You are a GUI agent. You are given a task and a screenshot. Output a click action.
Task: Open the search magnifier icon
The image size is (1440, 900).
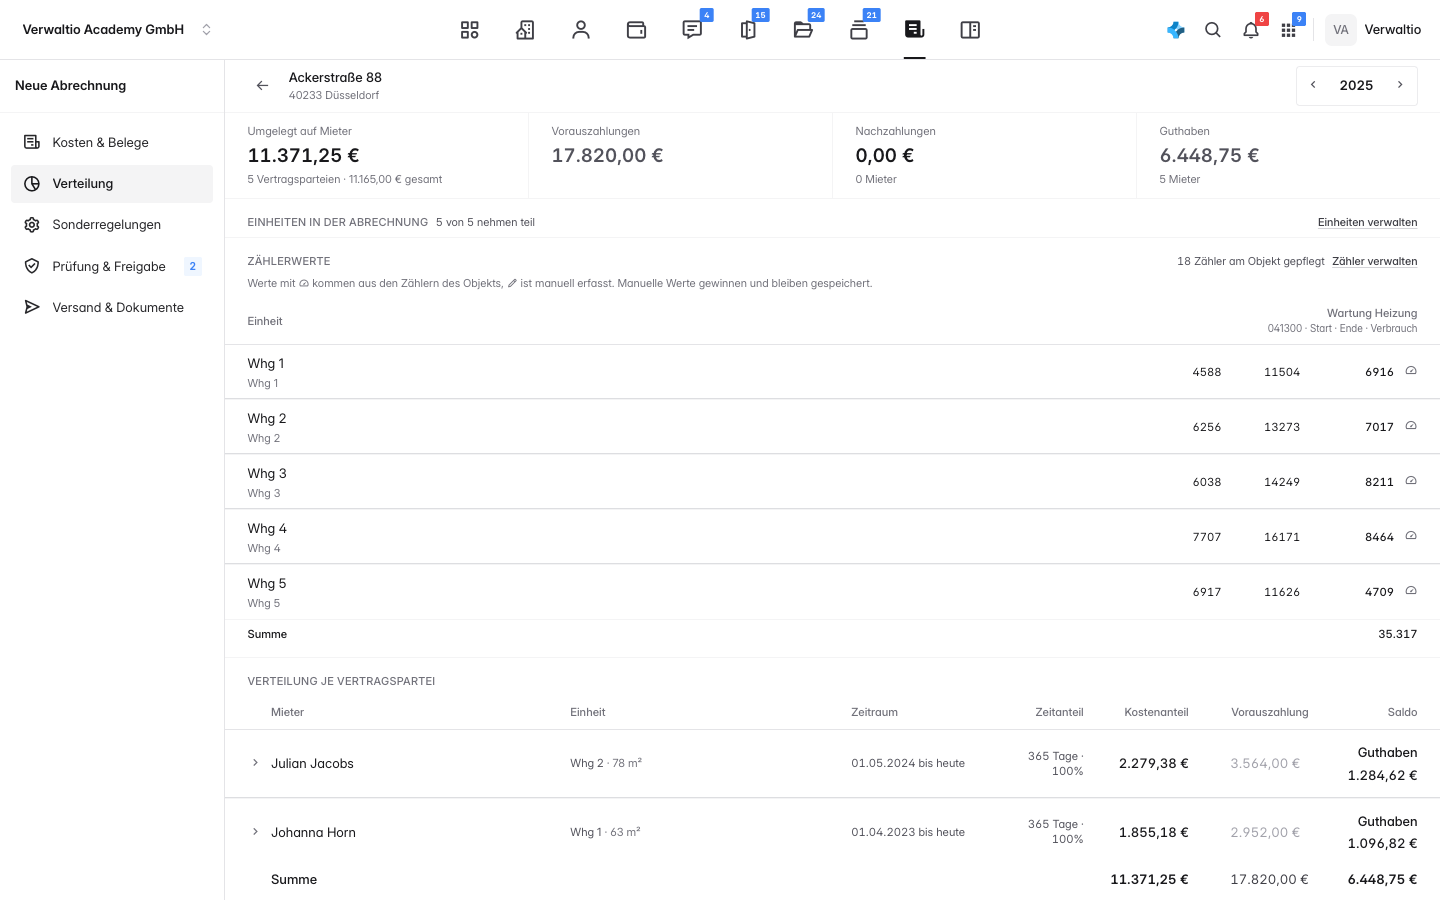coord(1213,30)
